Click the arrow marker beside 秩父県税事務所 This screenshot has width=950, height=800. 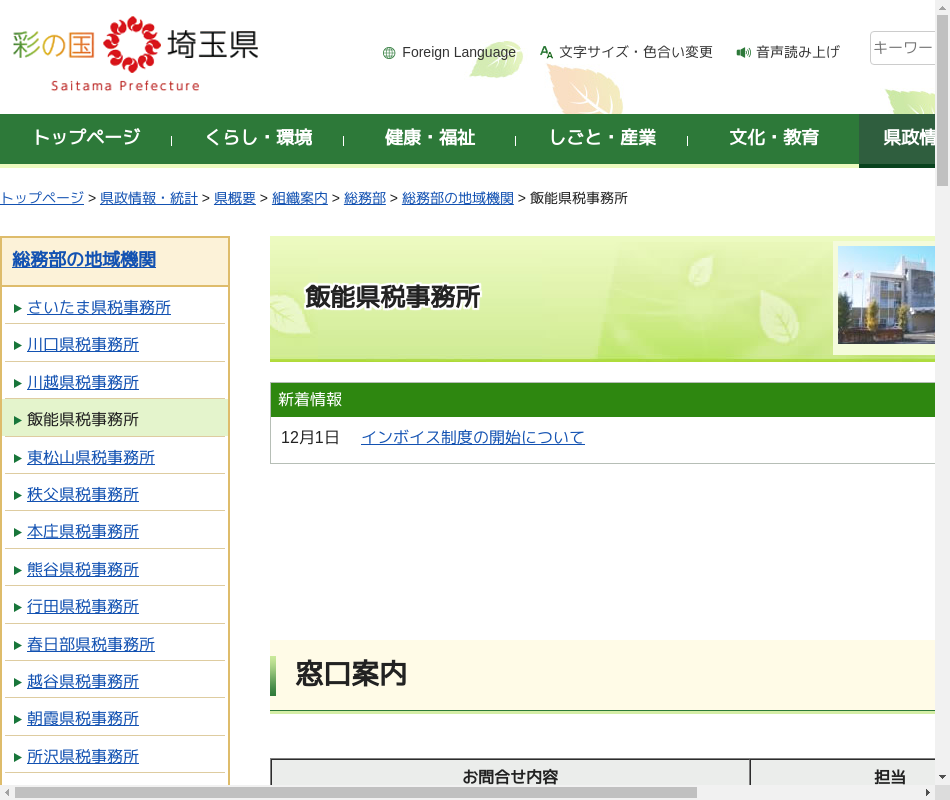click(x=18, y=495)
